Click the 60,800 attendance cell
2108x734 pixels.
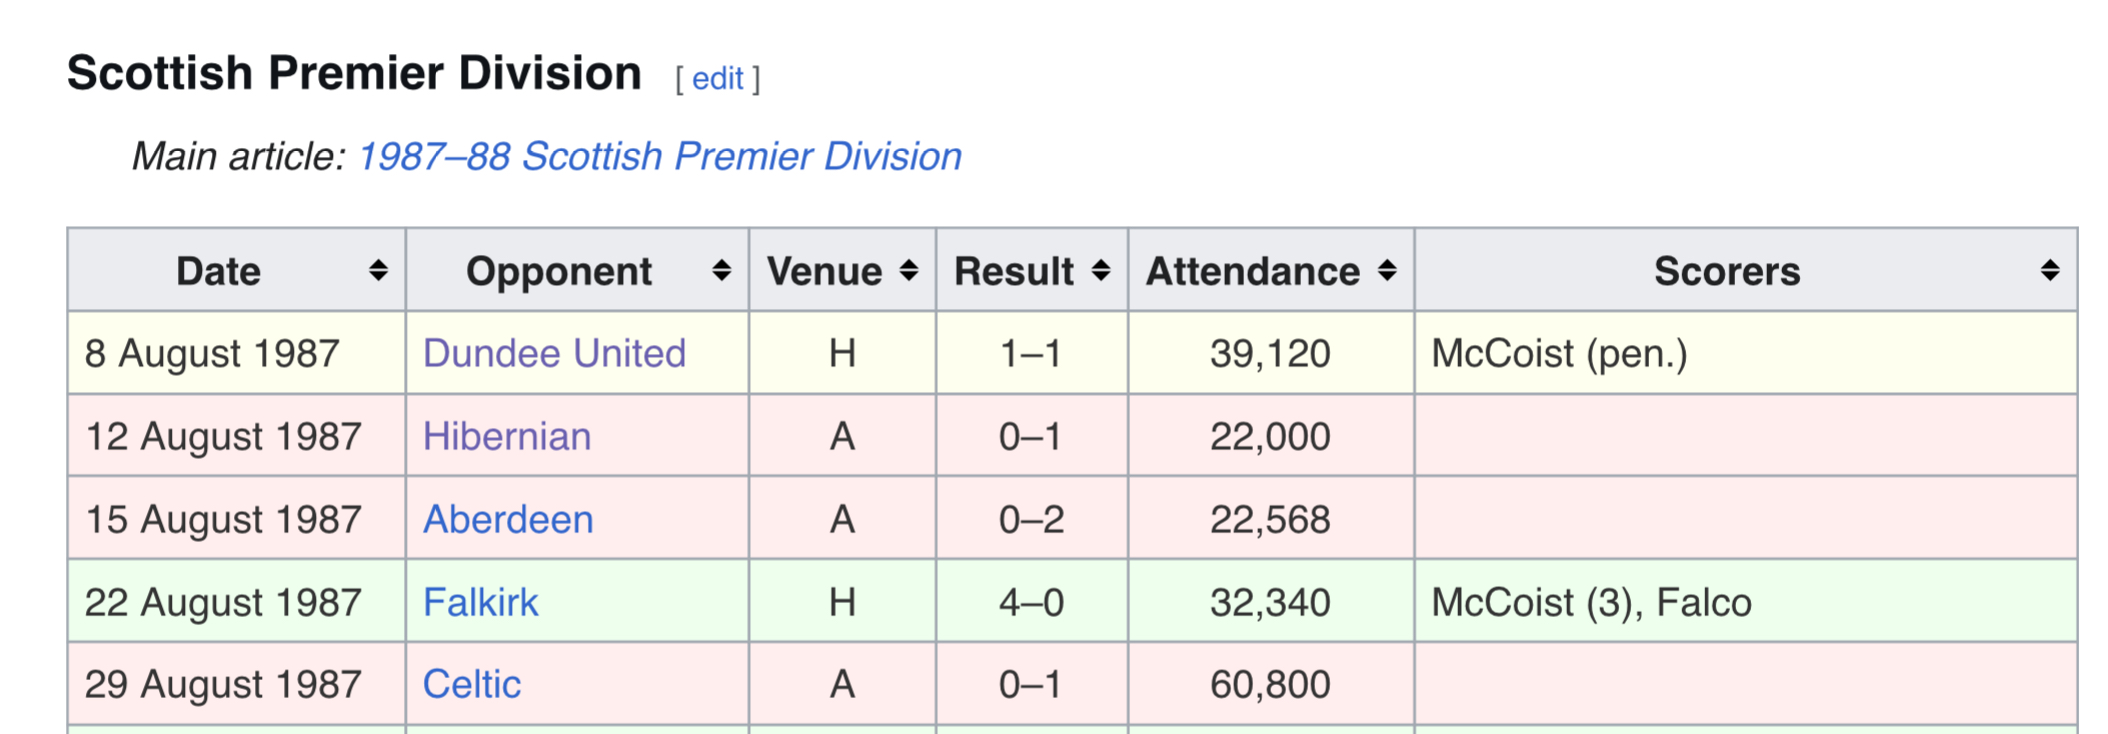(1271, 684)
